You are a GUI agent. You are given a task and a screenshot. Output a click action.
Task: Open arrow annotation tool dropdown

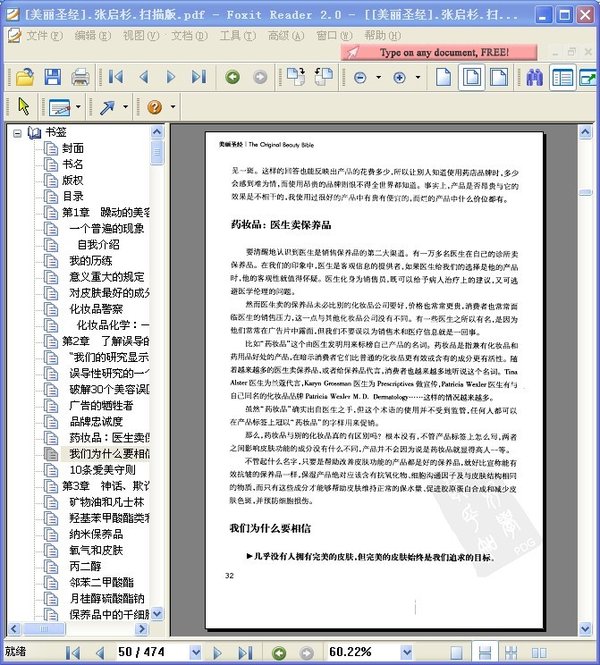(x=126, y=106)
